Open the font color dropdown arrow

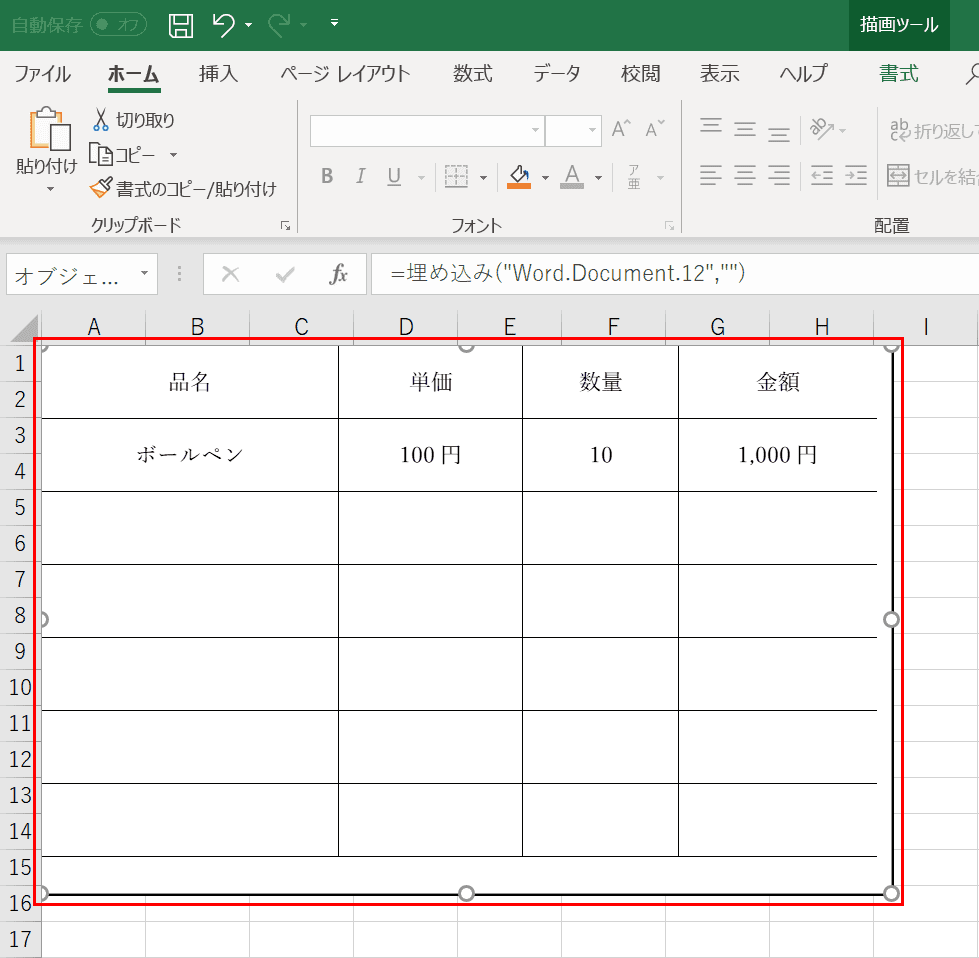point(598,178)
